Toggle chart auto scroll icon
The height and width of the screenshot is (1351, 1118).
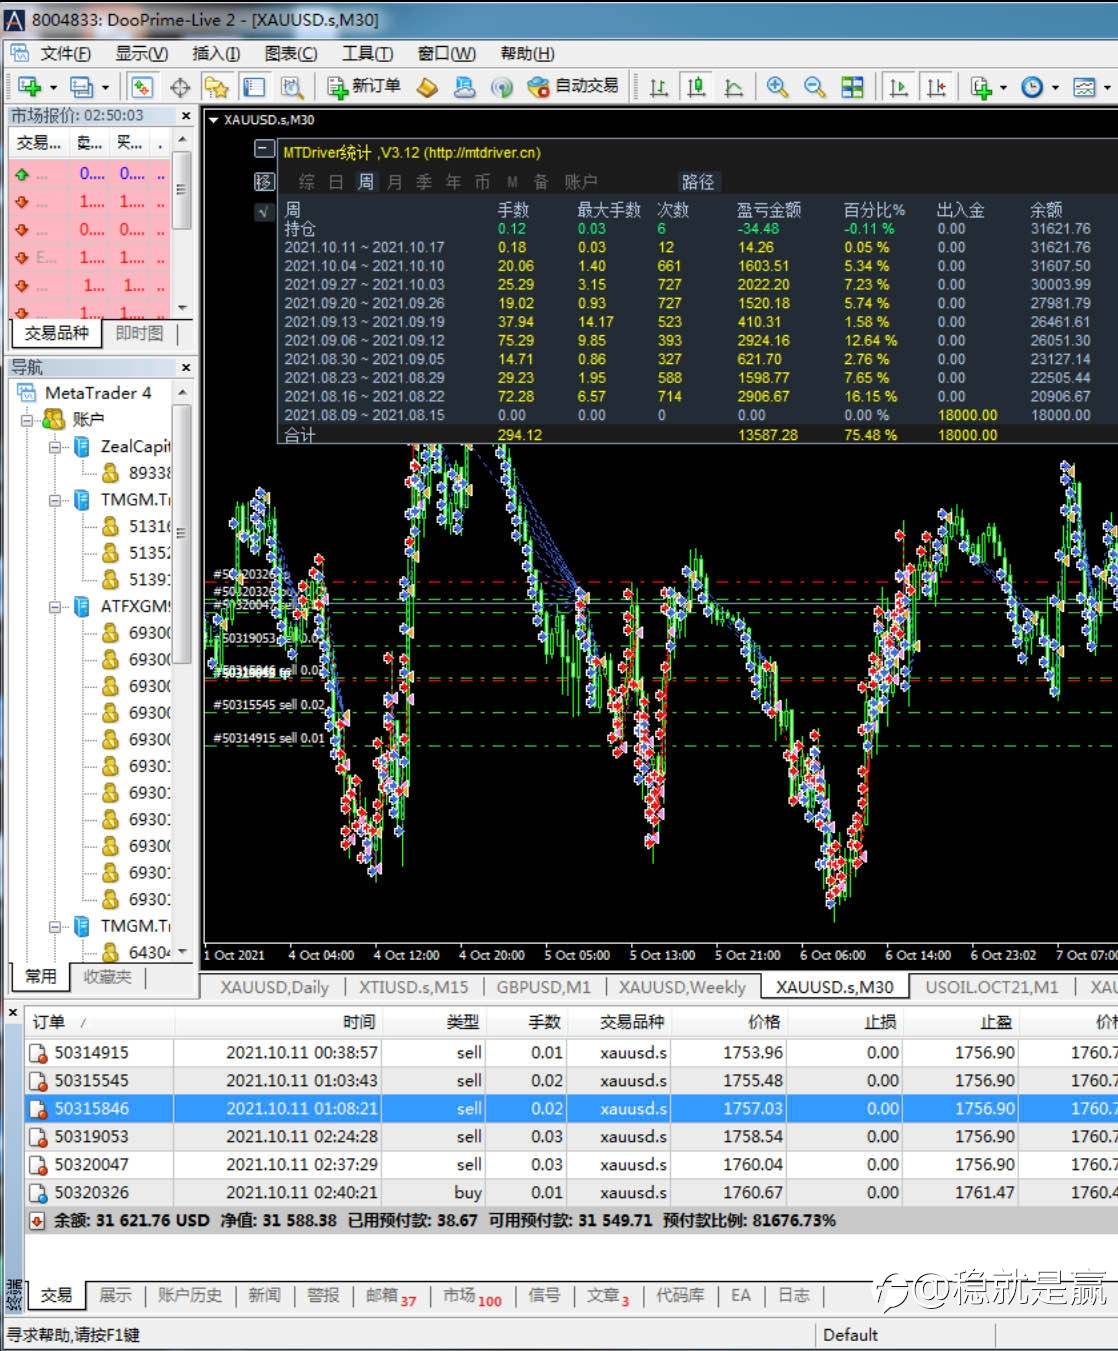(898, 87)
